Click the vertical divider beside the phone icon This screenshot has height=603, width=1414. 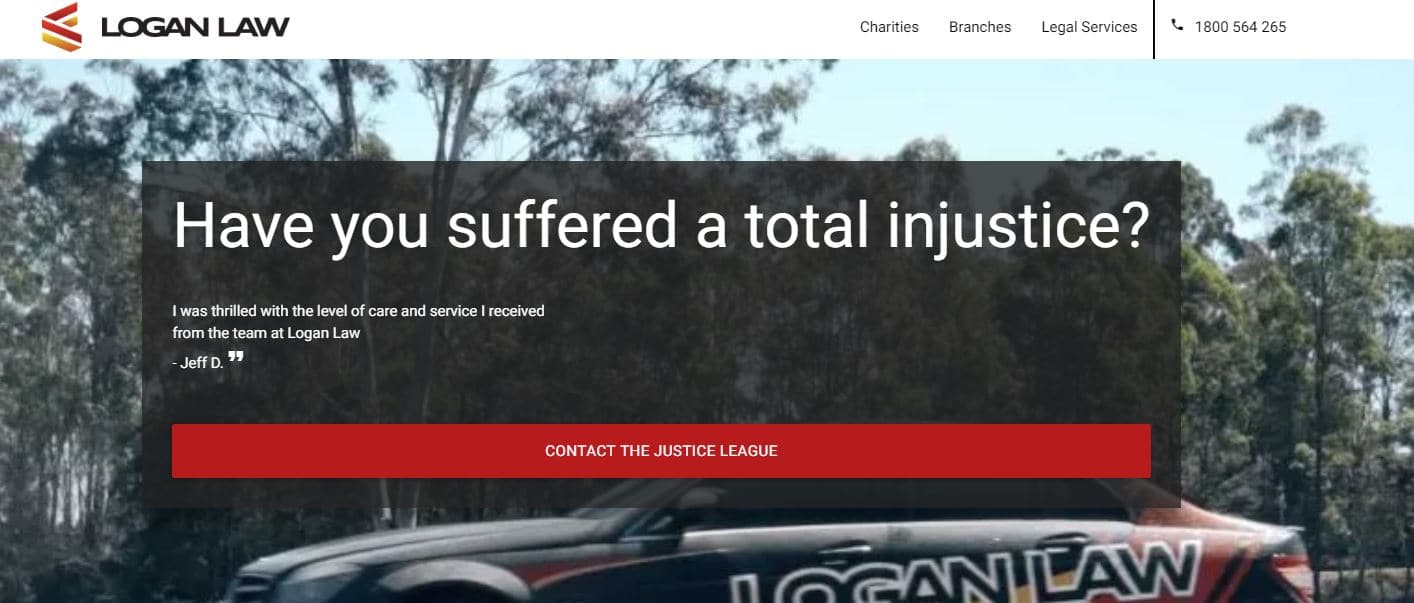click(x=1154, y=29)
